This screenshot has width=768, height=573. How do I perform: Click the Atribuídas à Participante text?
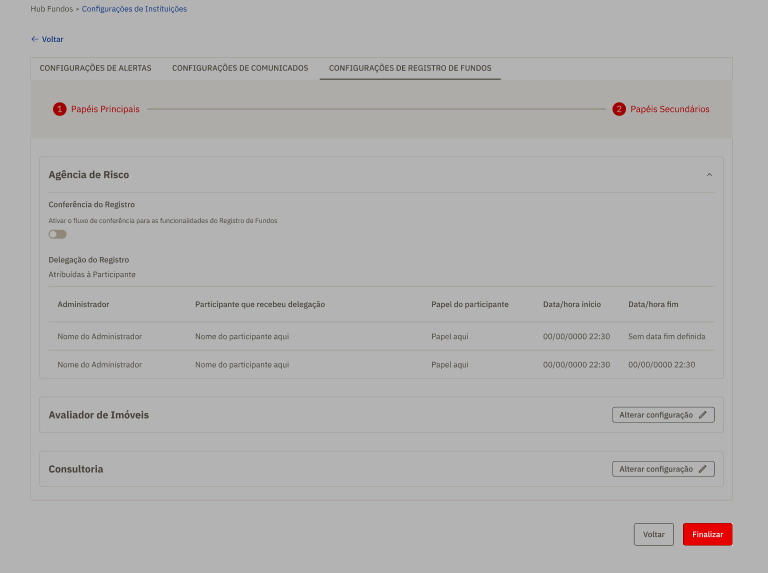click(x=92, y=274)
